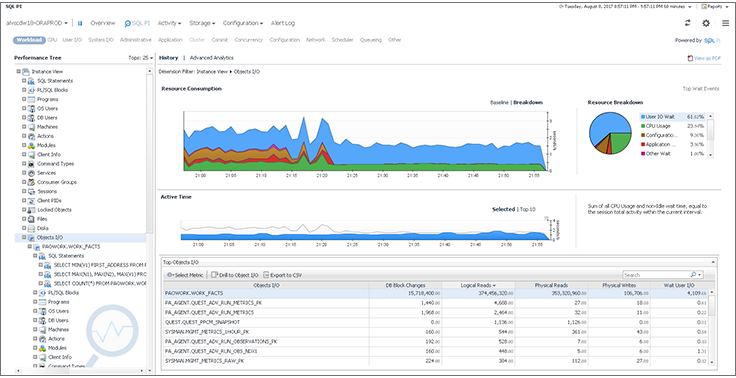Click the SQL PI magnifier icon in navigation
This screenshot has height=378, width=736.
coord(127,23)
